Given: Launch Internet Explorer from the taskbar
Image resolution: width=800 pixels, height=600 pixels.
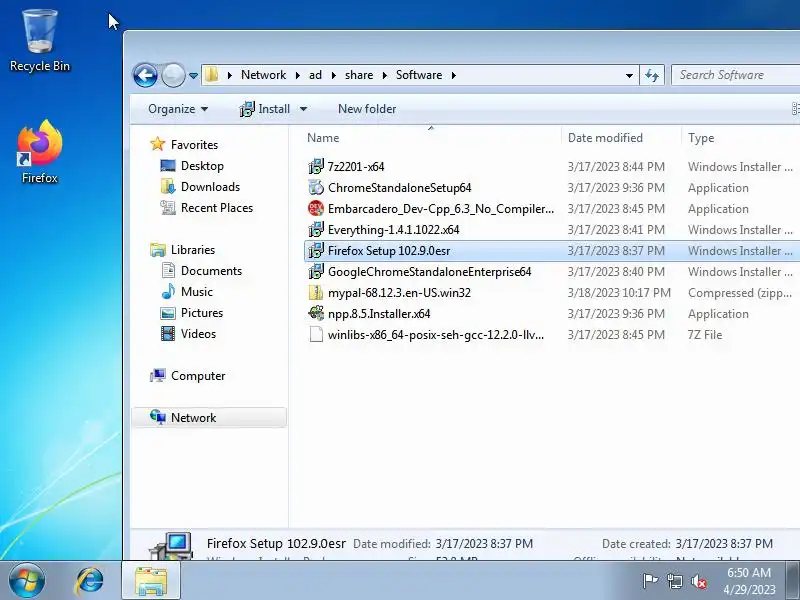Looking at the screenshot, I should pos(89,581).
